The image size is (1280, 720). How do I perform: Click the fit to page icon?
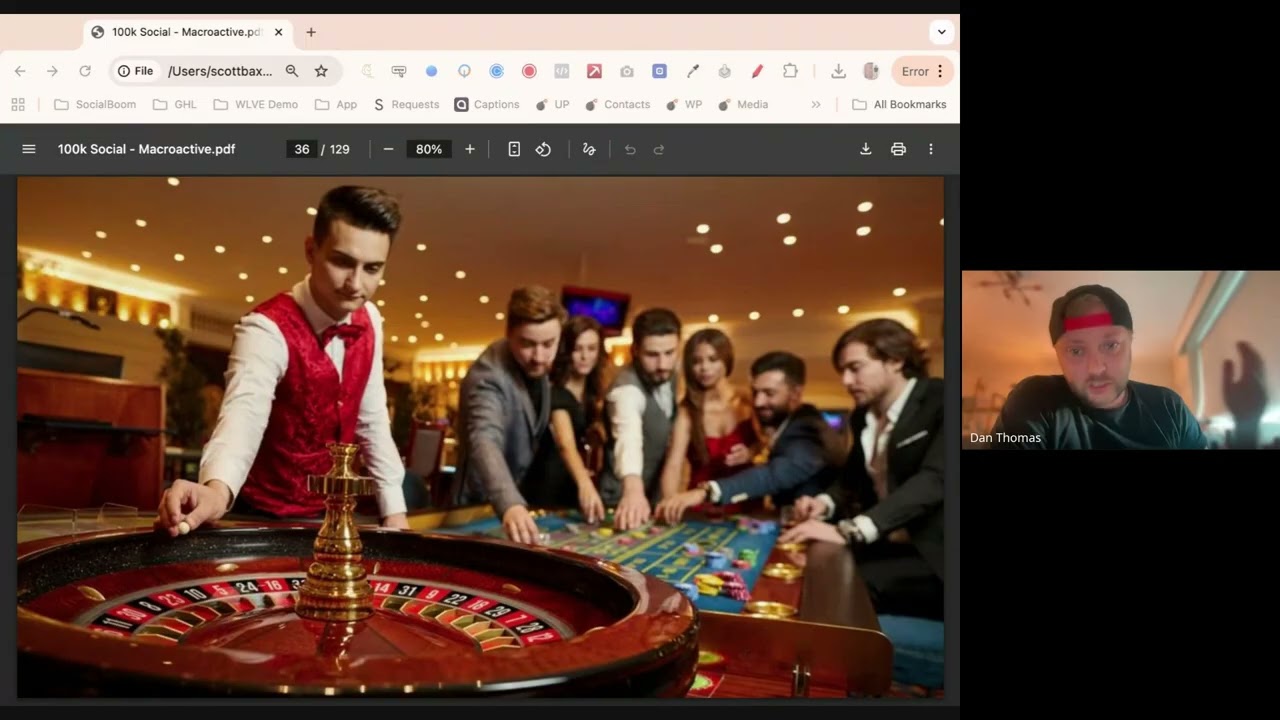coord(514,149)
